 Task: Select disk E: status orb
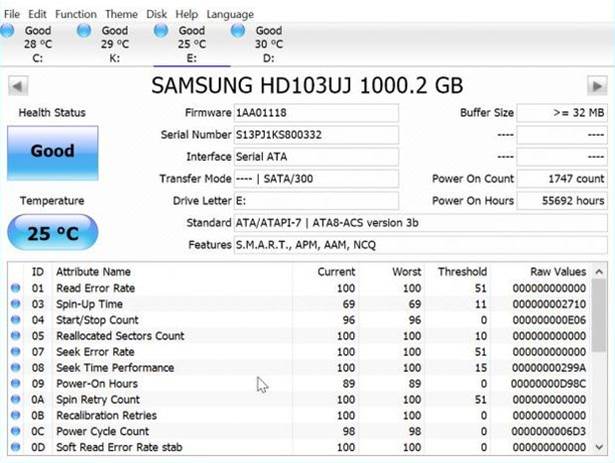coord(161,31)
